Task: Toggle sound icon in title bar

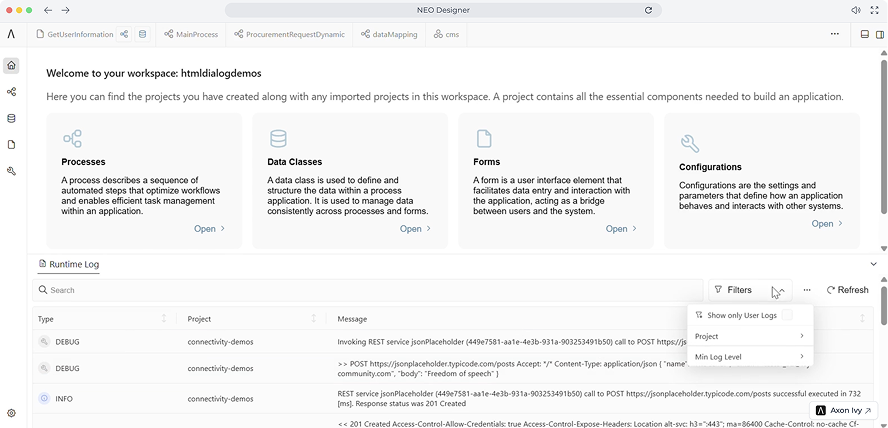Action: (856, 10)
